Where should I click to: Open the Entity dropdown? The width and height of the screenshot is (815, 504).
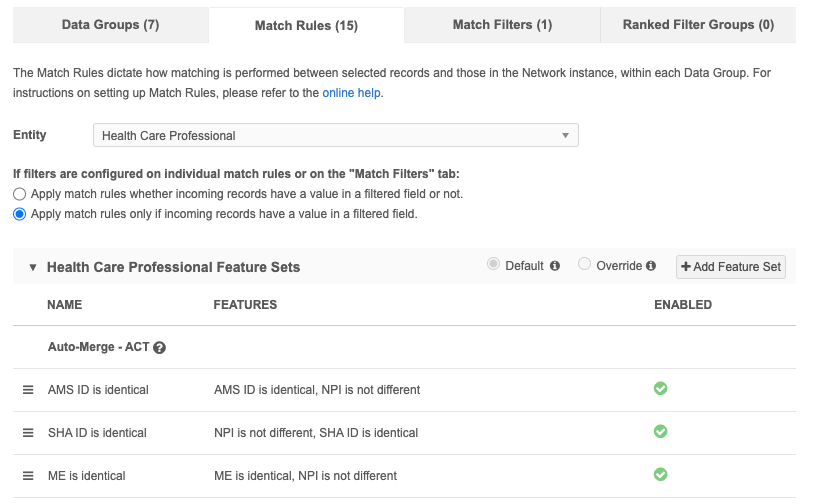pyautogui.click(x=335, y=135)
